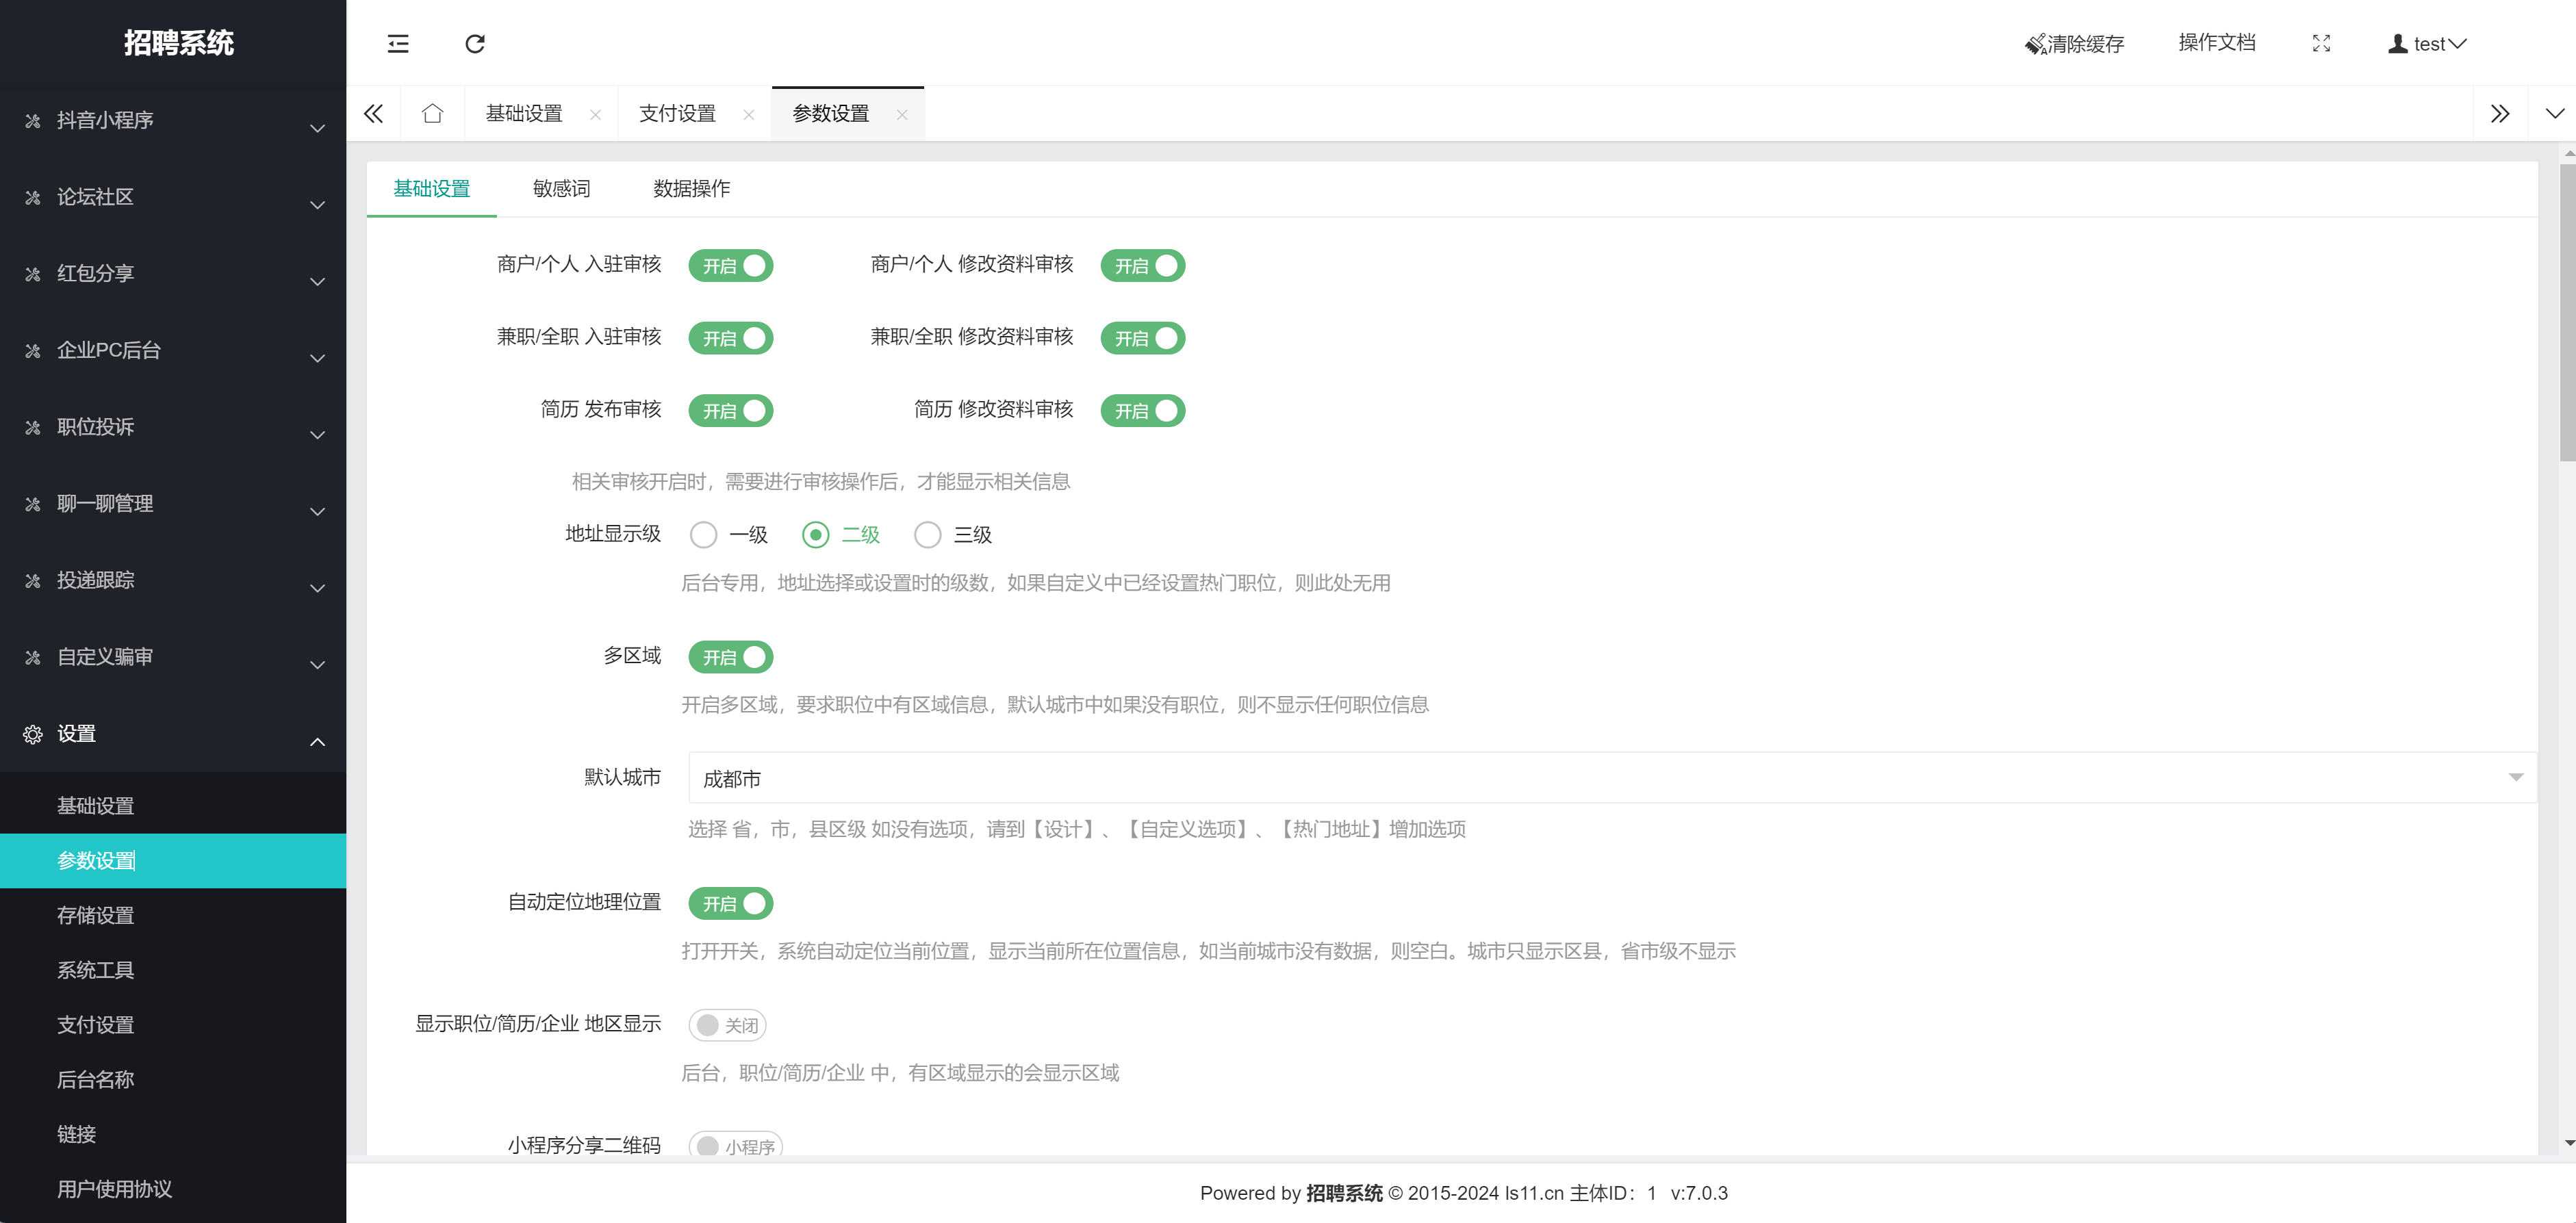
Task: Open 存储设置 in sidebar
Action: tap(96, 915)
